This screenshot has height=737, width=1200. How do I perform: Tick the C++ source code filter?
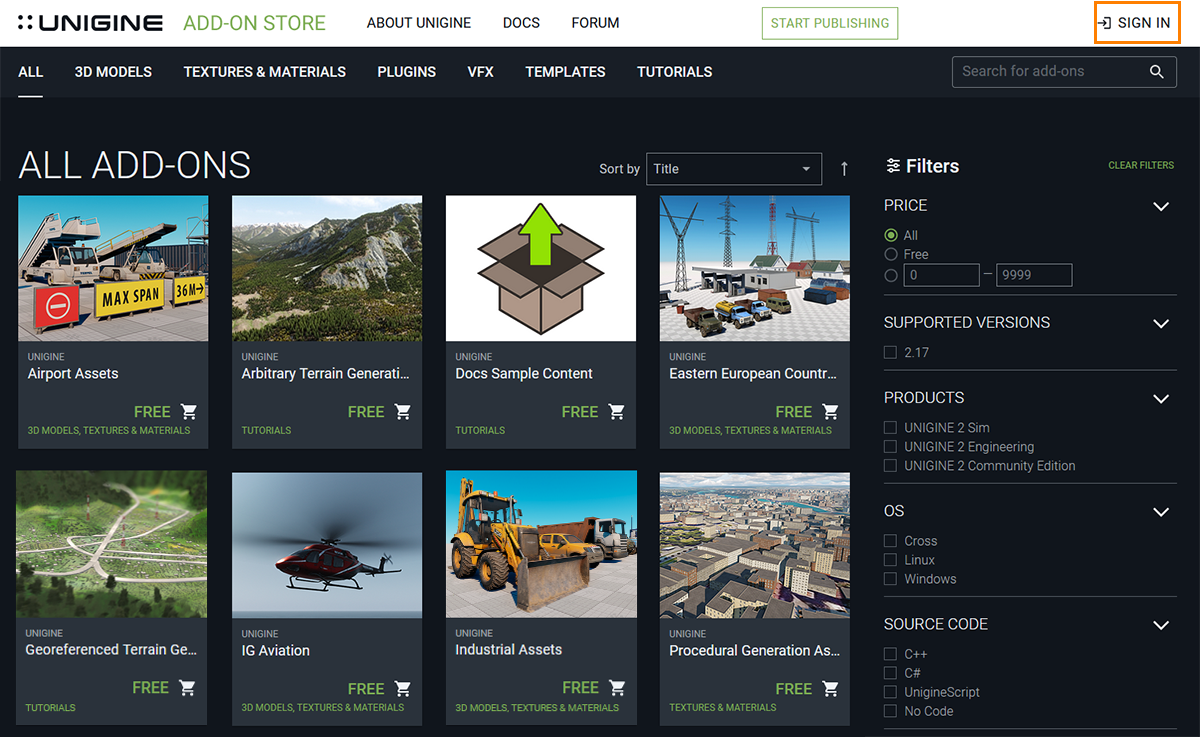click(891, 654)
